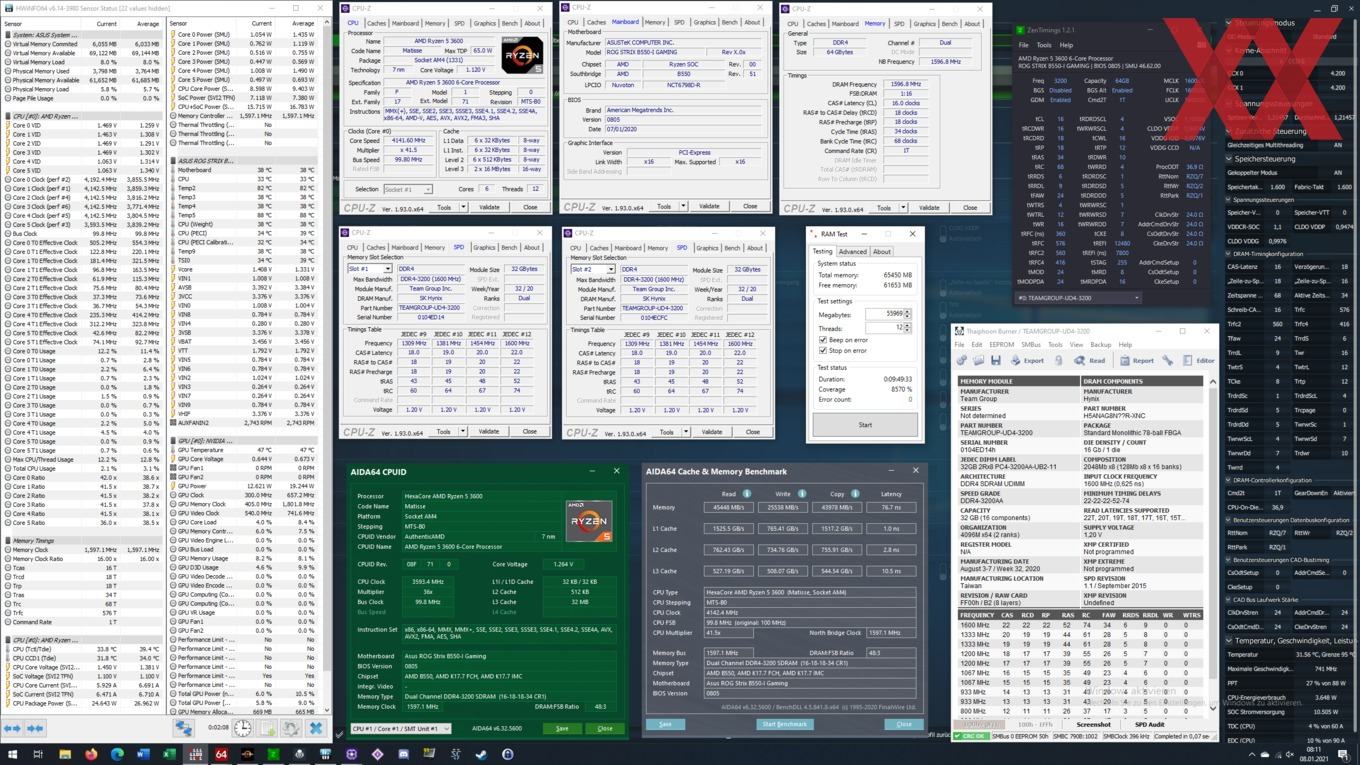Click Megabytes input field in RAM Test
The image size is (1360, 765).
coord(885,314)
